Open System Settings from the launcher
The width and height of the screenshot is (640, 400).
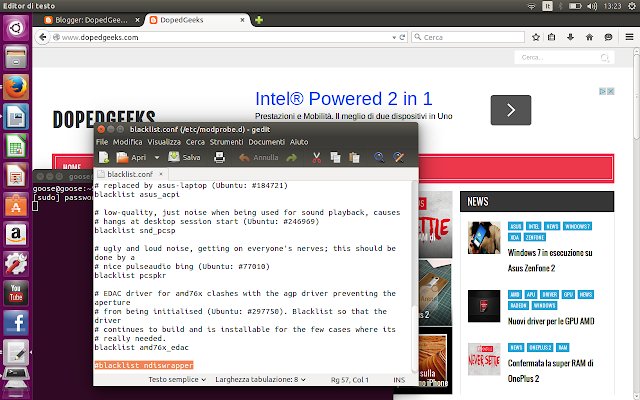coord(16,263)
